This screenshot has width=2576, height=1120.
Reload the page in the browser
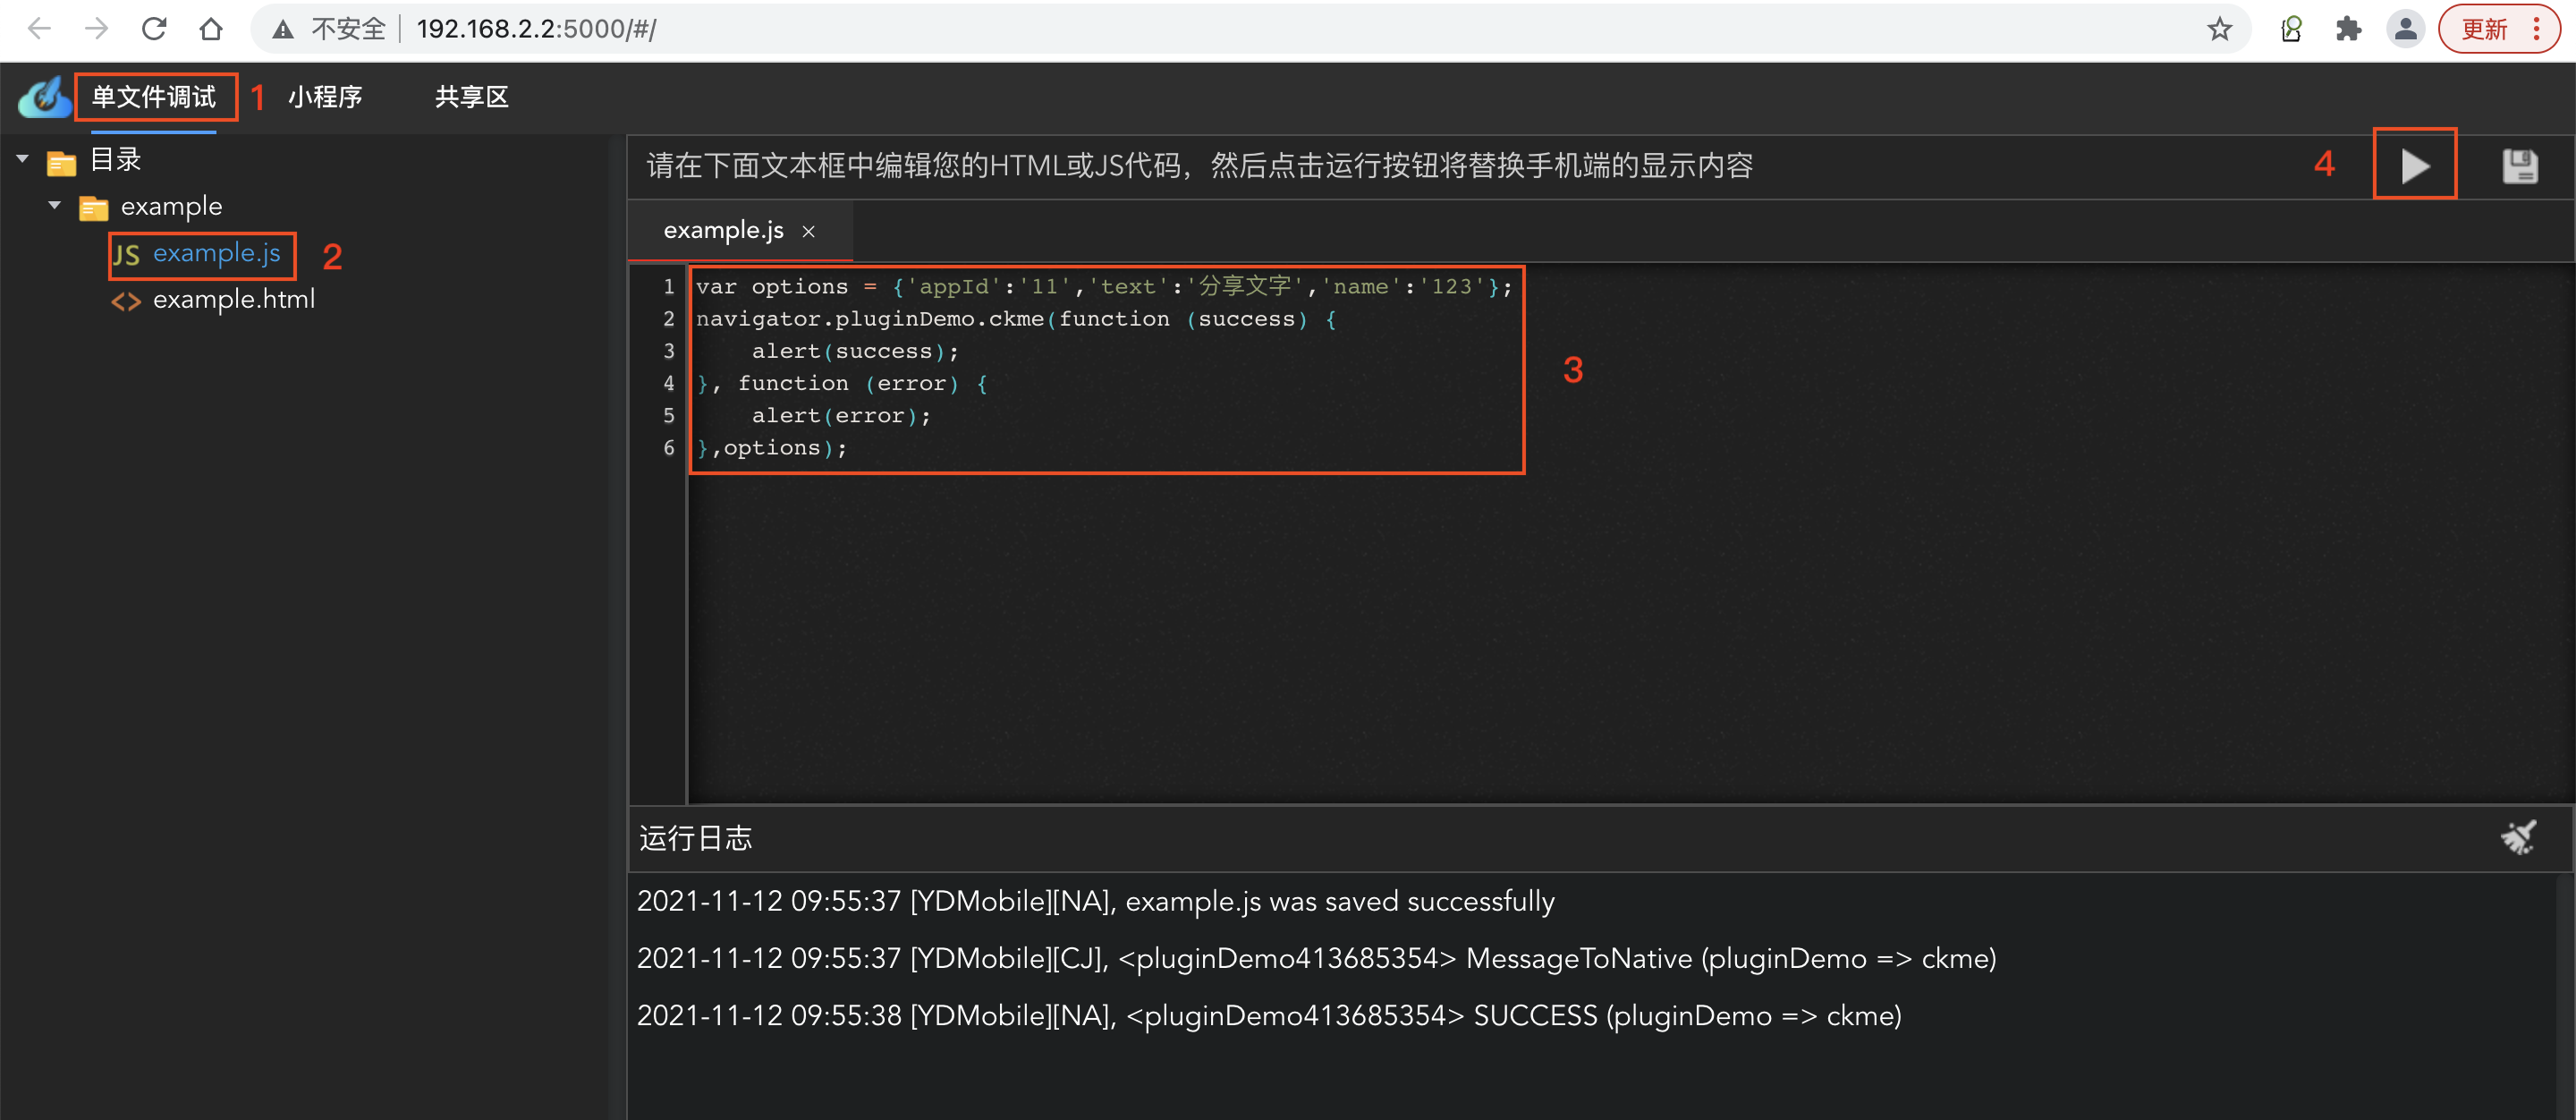tap(154, 29)
